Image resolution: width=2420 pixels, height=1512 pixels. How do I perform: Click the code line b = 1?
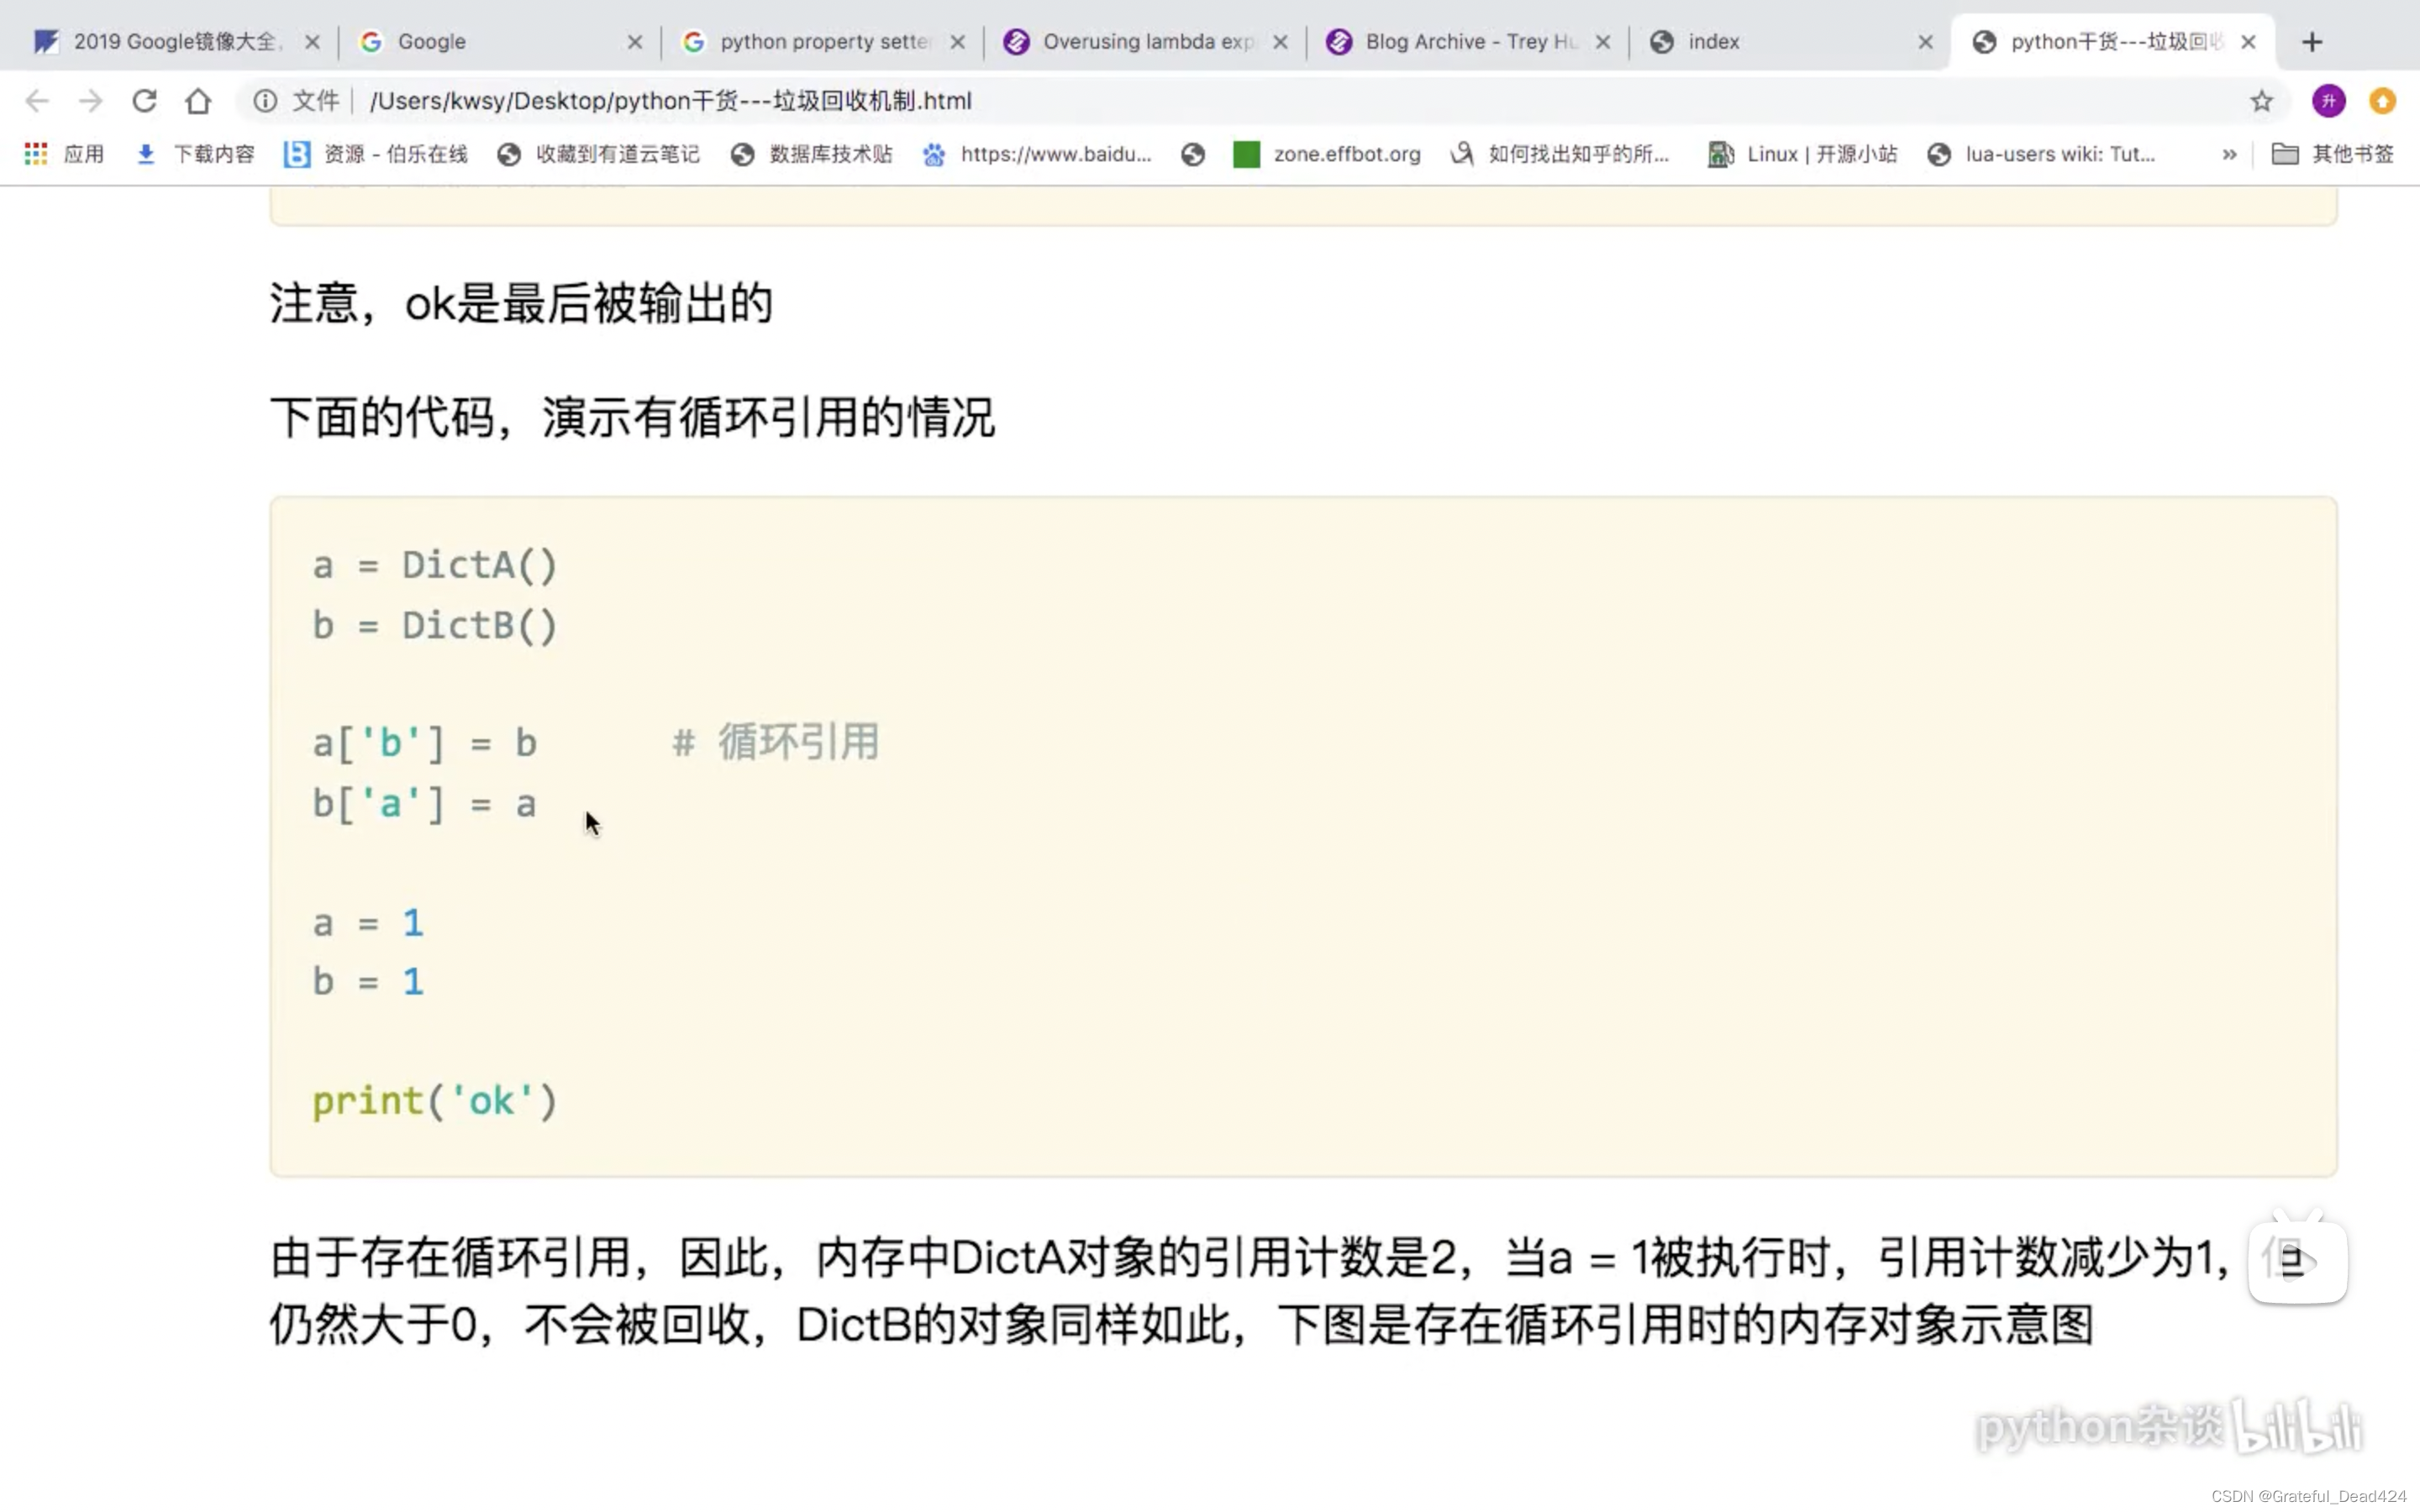368,981
